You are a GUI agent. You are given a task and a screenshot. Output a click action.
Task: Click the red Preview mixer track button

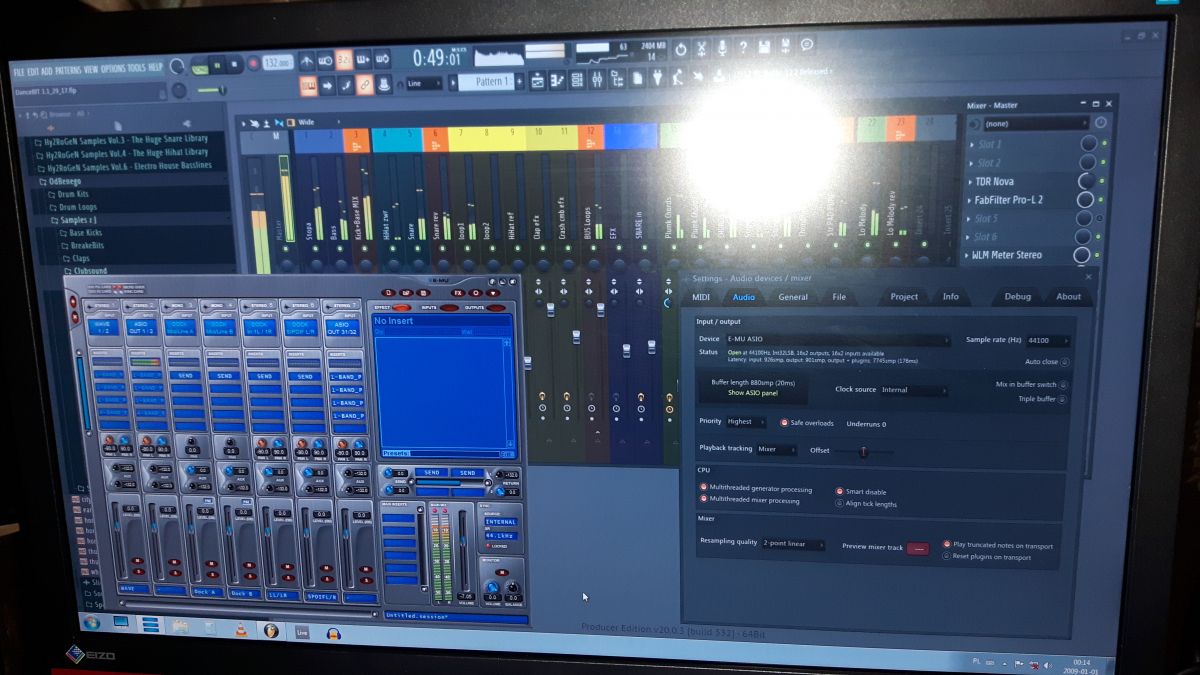coord(917,548)
